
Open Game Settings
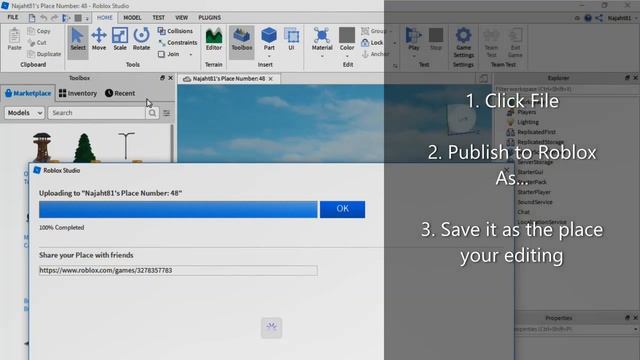[x=463, y=42]
